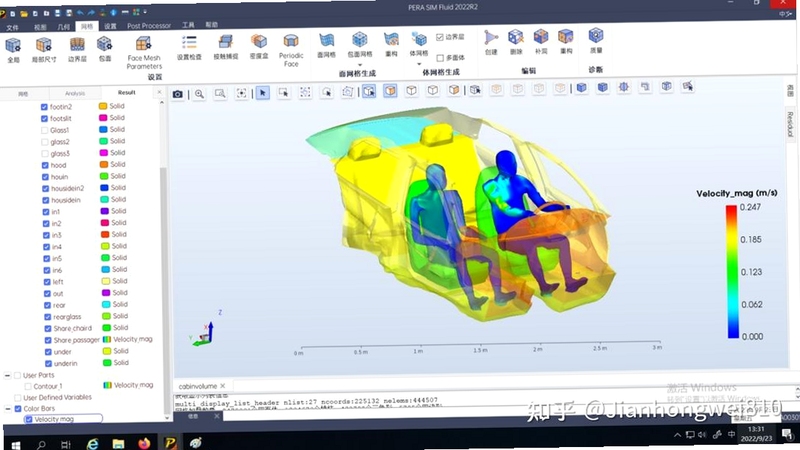Select the arrow pointer selection tool

[x=262, y=93]
